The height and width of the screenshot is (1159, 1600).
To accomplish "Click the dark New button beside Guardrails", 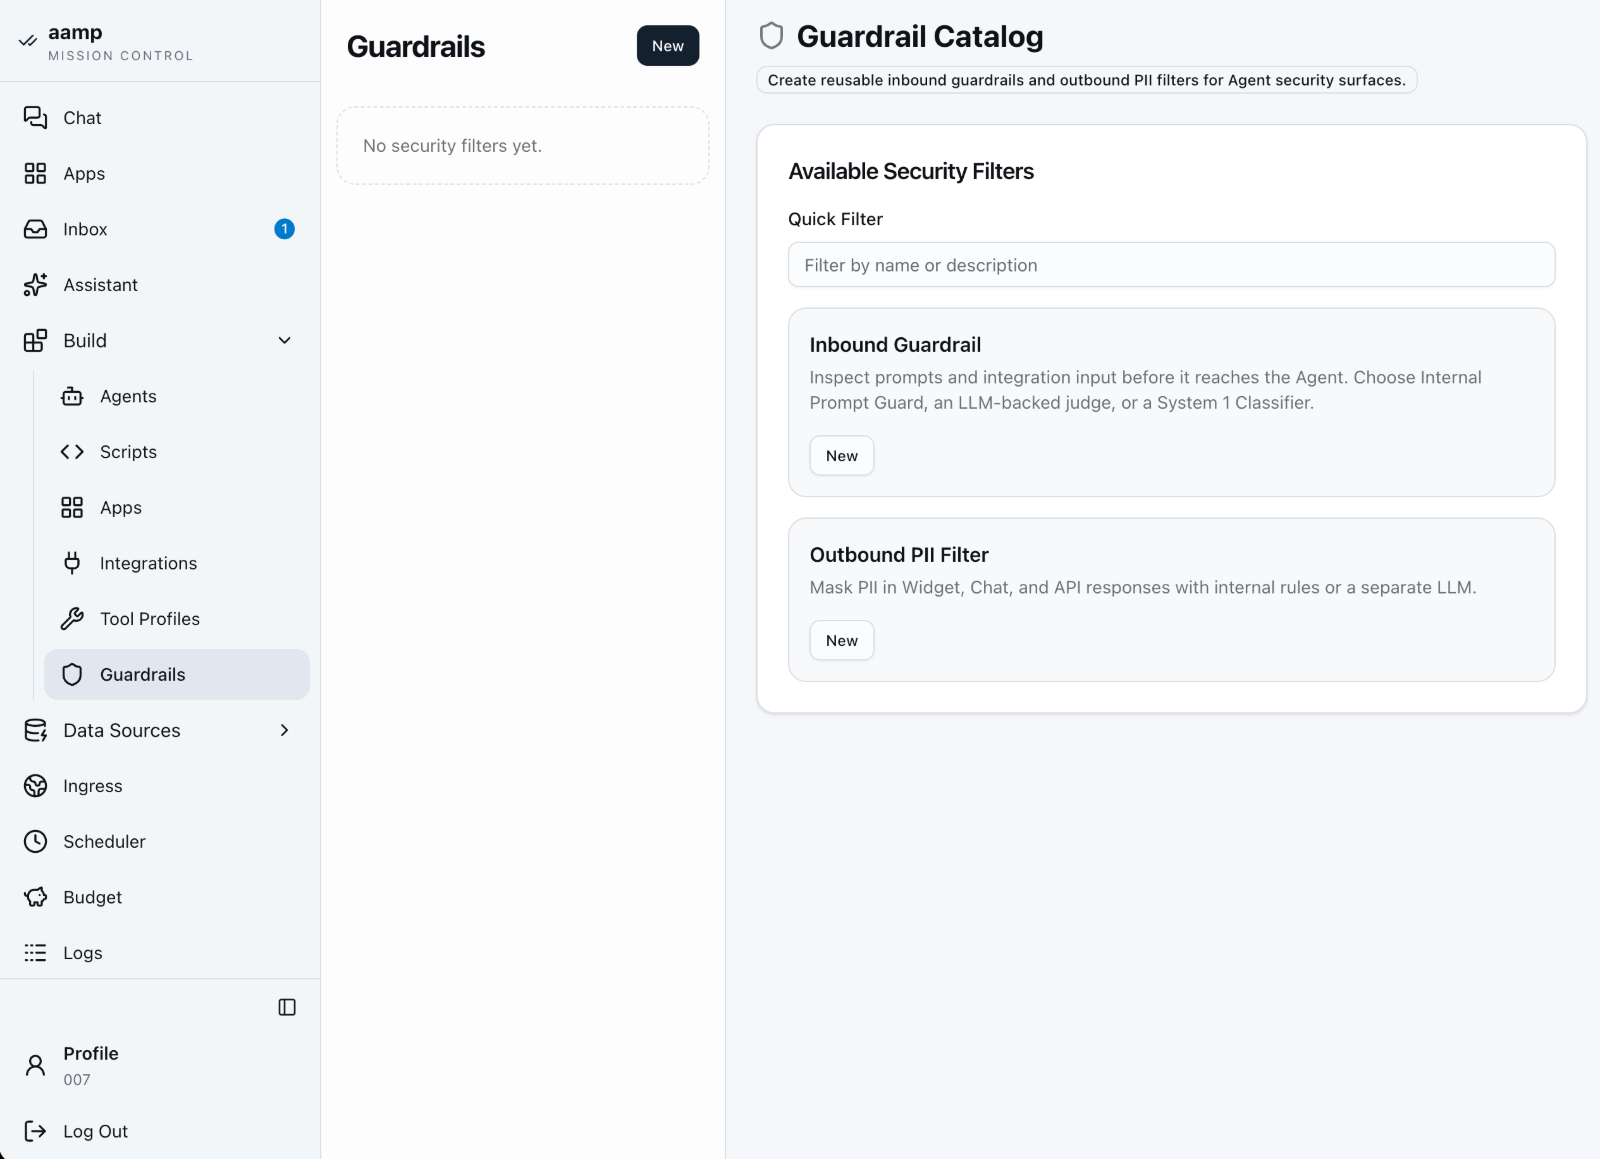I will pyautogui.click(x=668, y=46).
